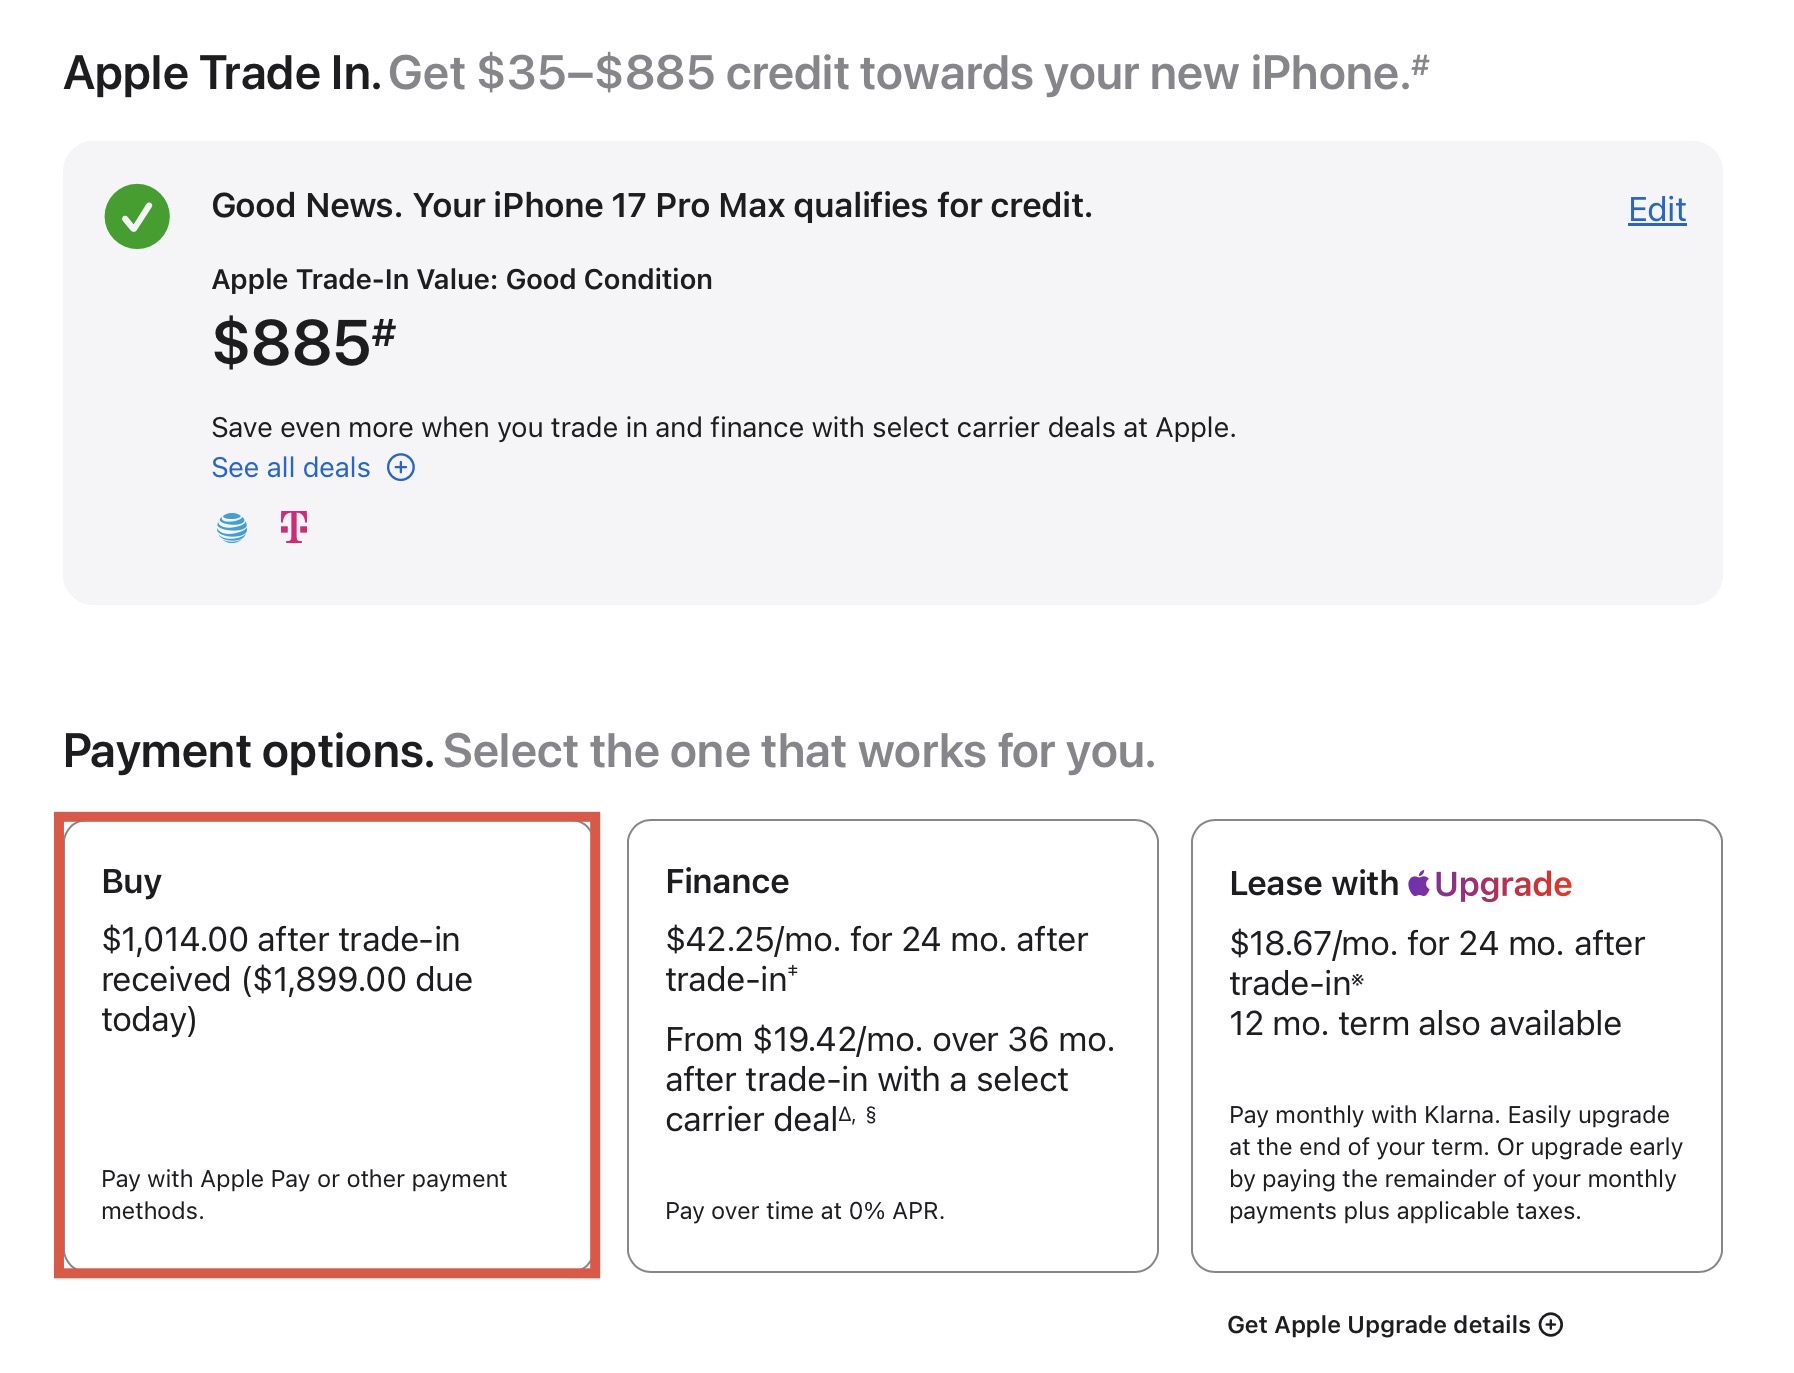The image size is (1794, 1373).
Task: Click the AT&T carrier logo
Action: coord(232,527)
